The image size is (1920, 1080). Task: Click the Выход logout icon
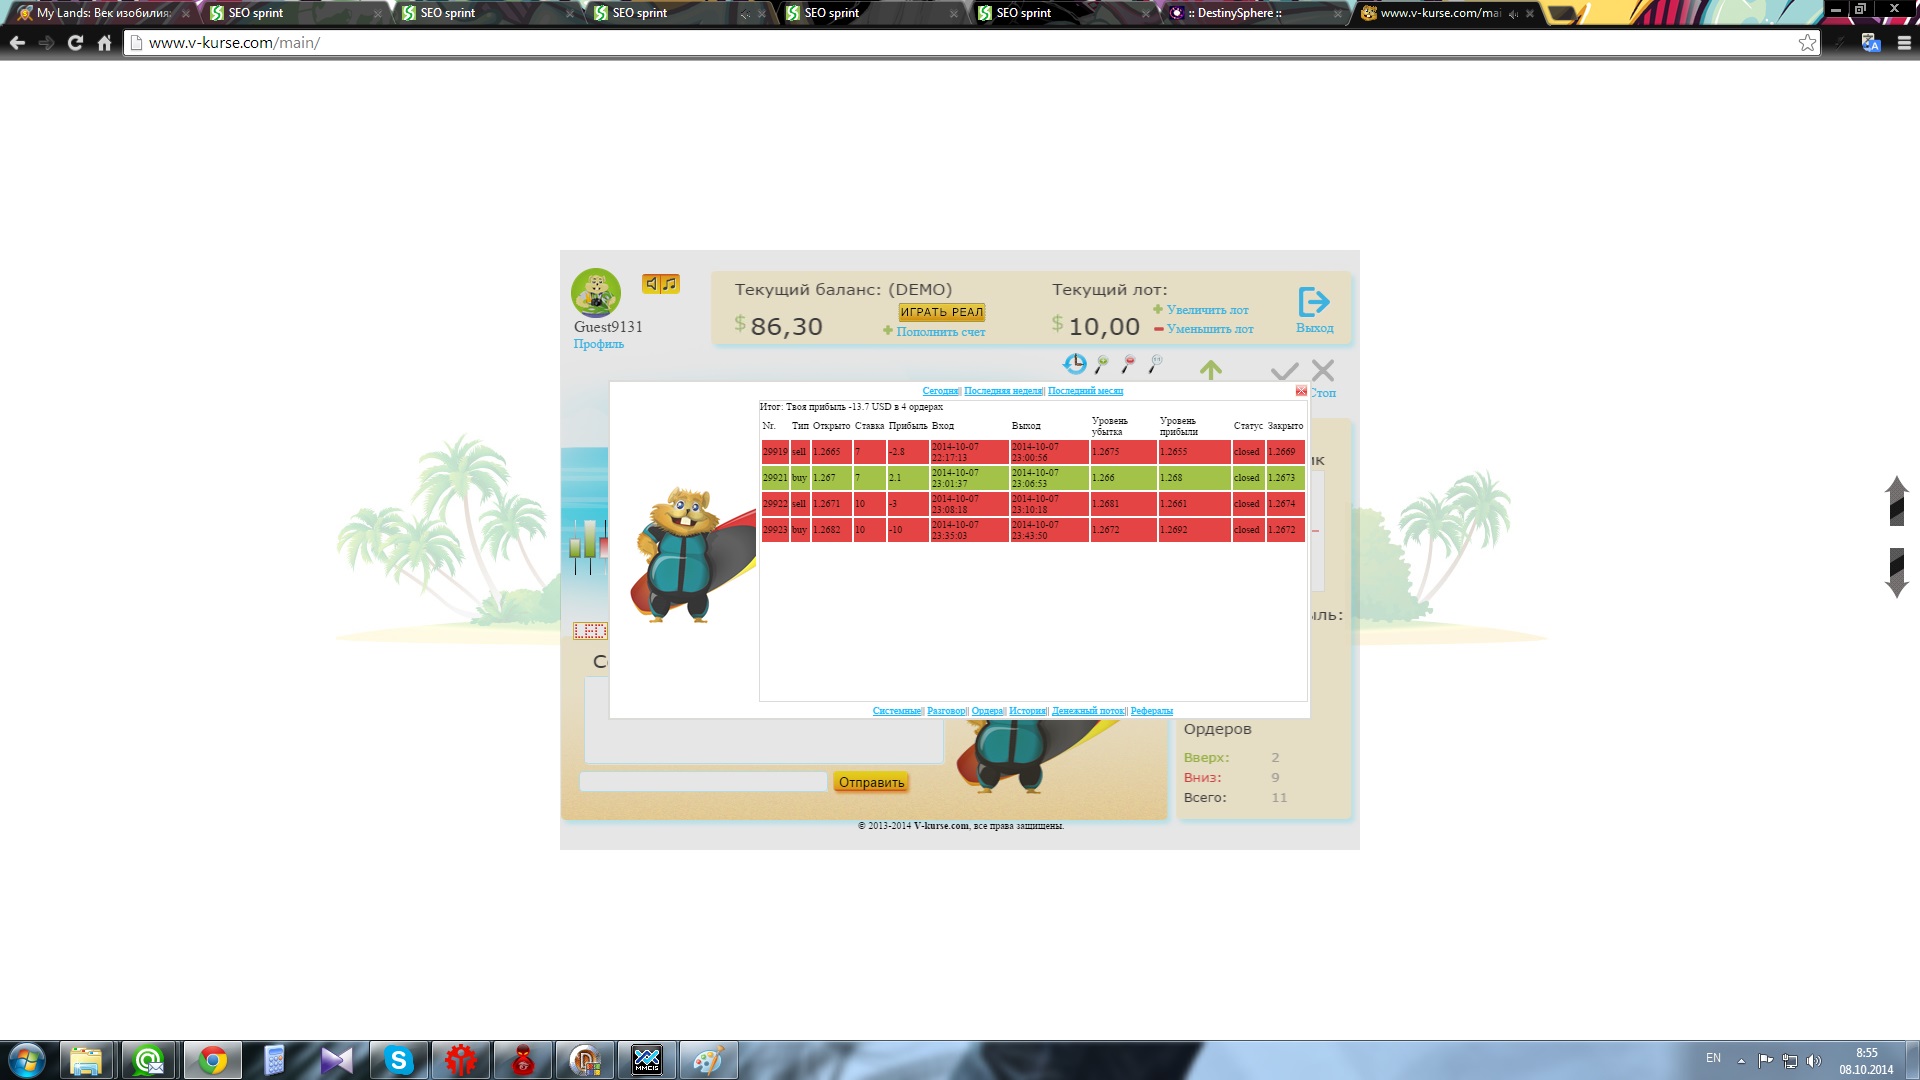click(x=1314, y=302)
